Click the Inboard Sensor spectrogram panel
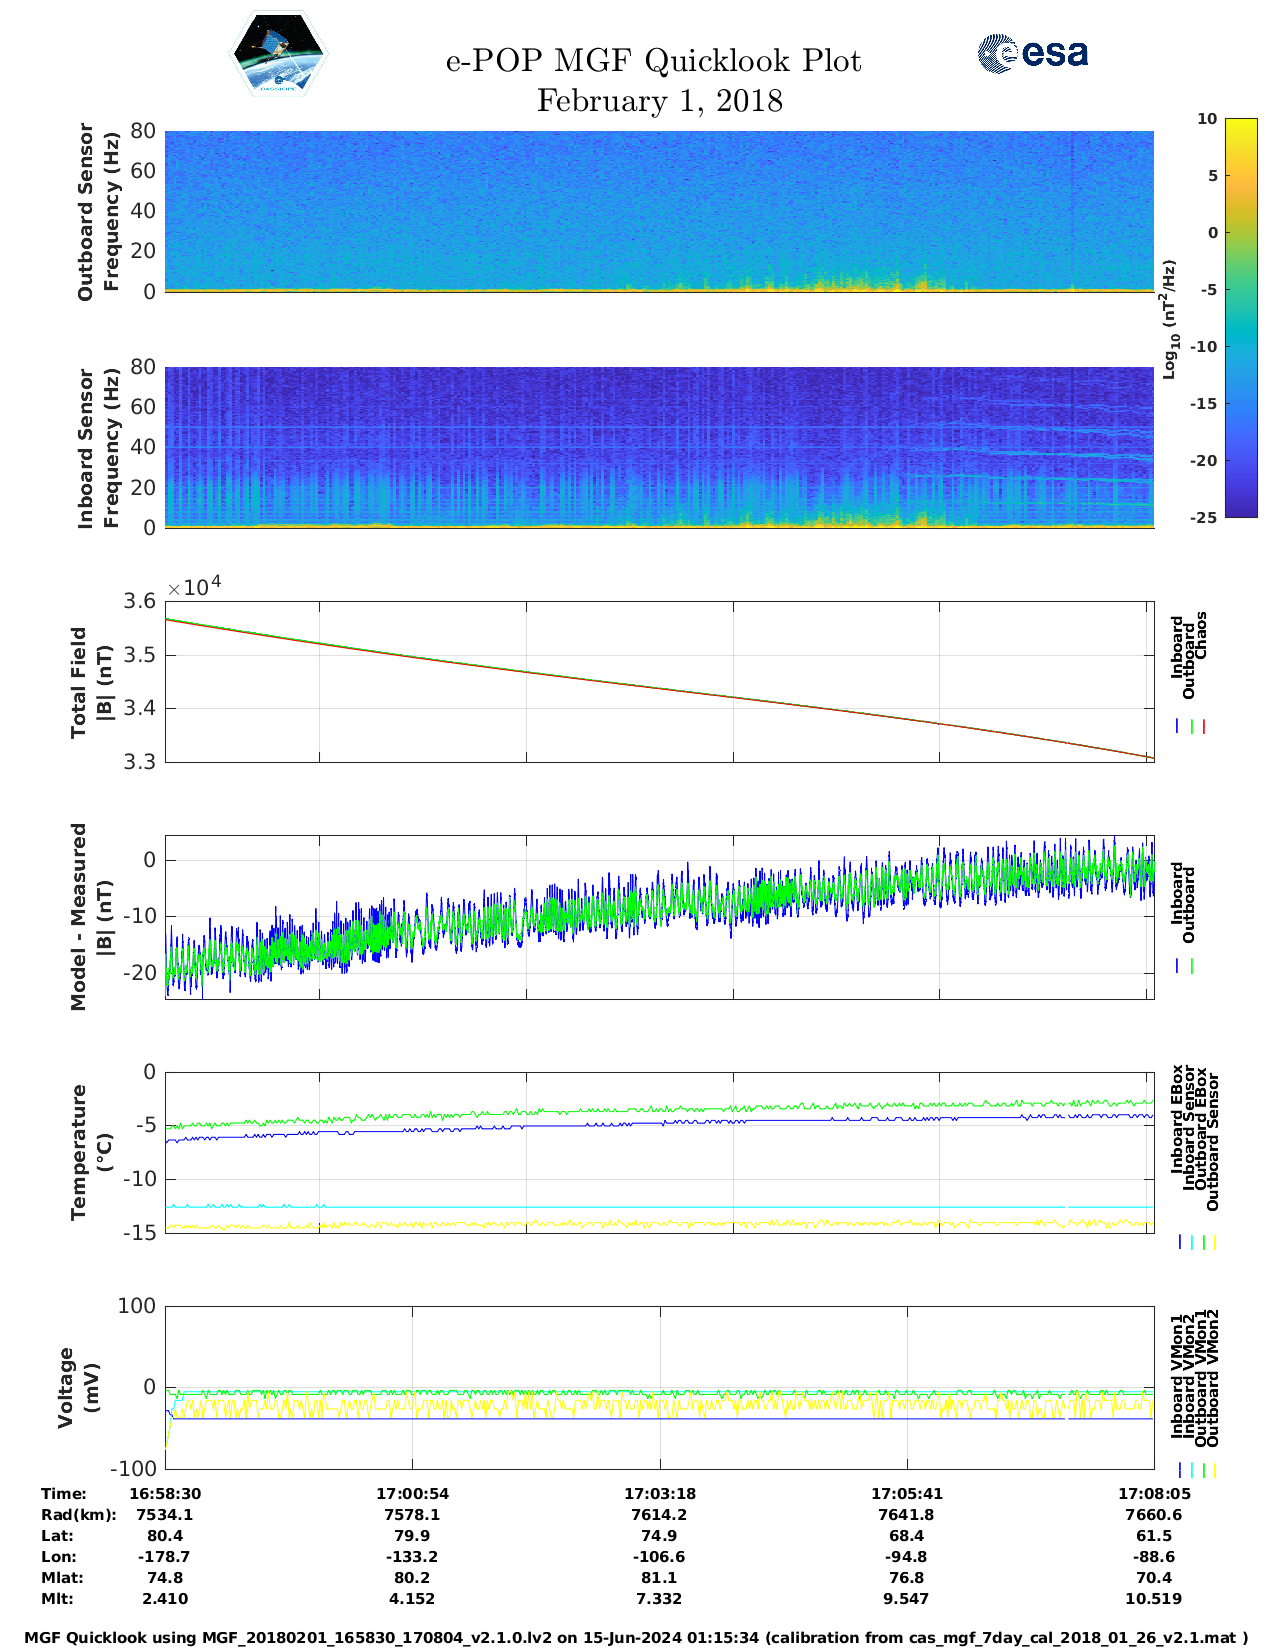 pyautogui.click(x=660, y=446)
